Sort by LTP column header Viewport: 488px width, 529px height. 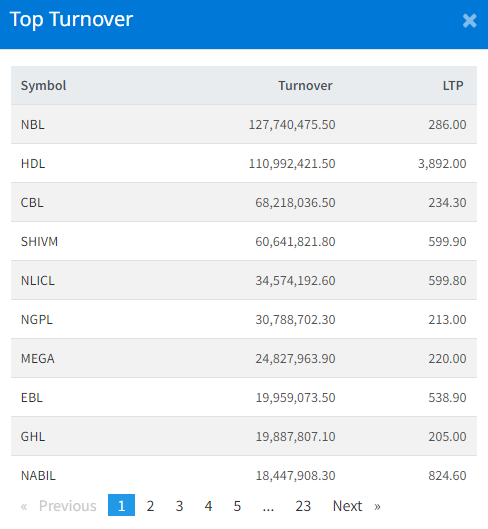pos(453,86)
